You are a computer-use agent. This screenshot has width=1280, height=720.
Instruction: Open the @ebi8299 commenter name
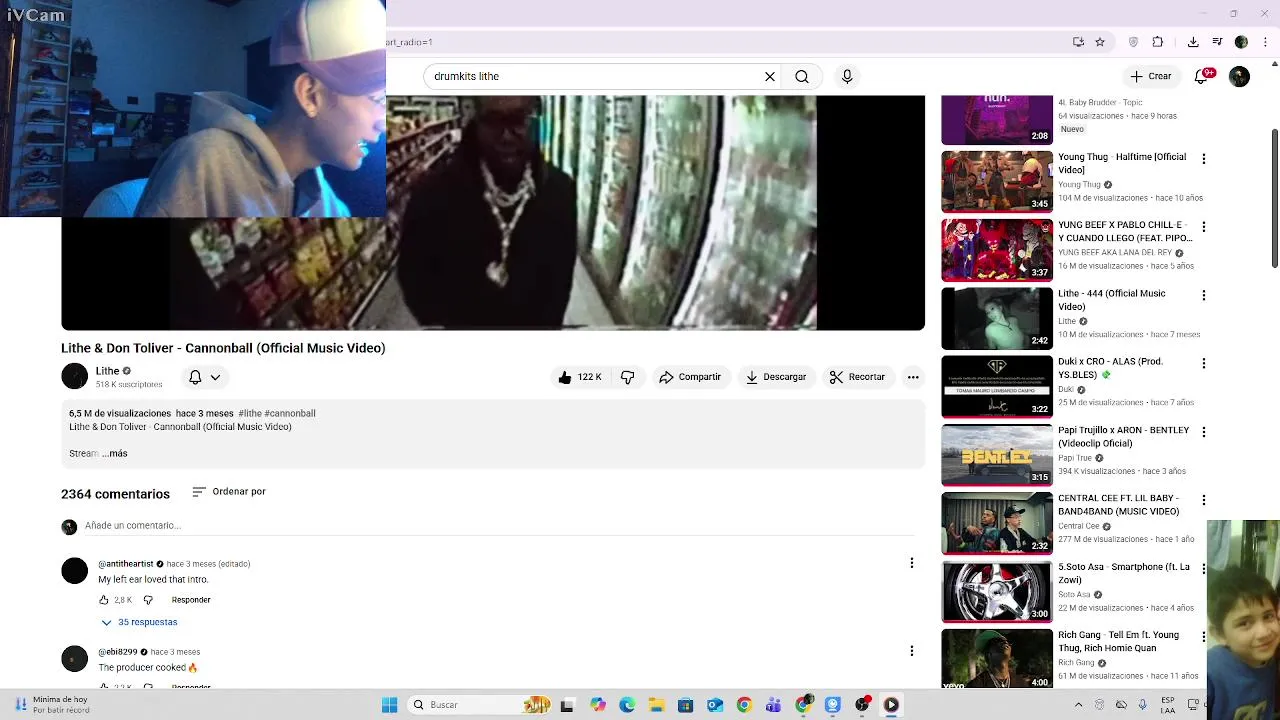(118, 652)
